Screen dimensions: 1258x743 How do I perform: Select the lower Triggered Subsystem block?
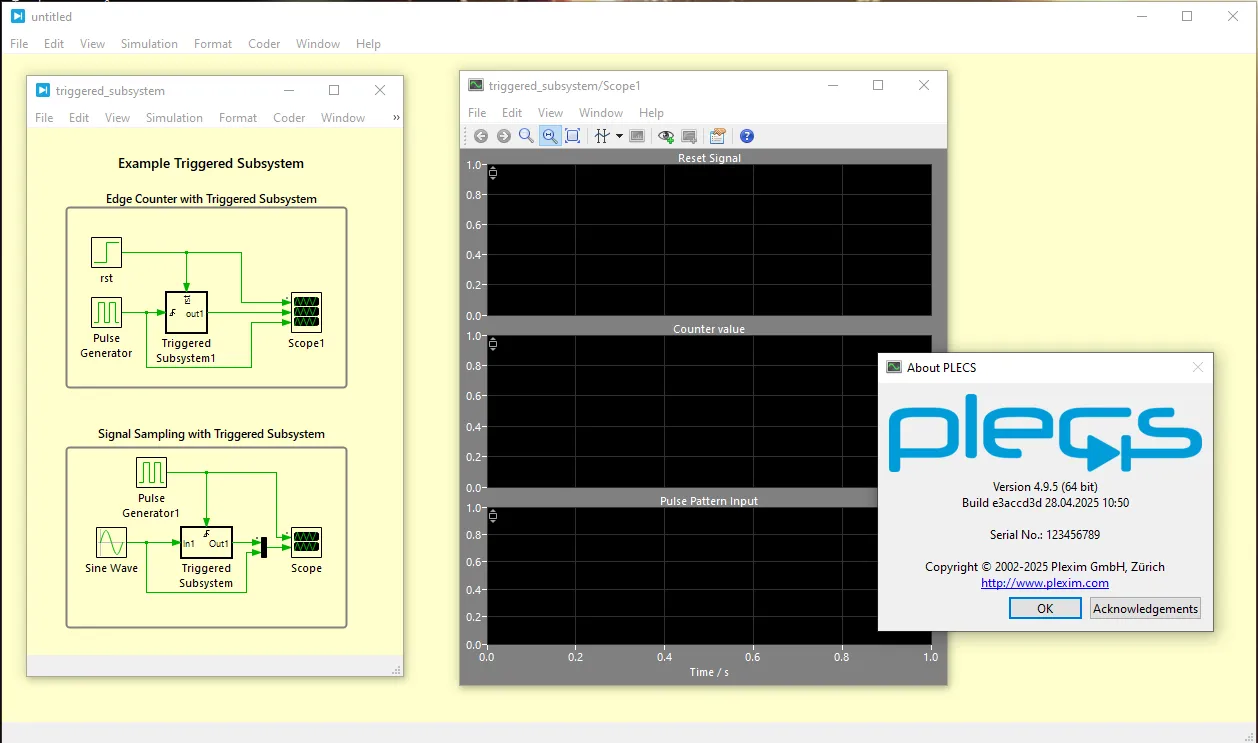[x=206, y=543]
